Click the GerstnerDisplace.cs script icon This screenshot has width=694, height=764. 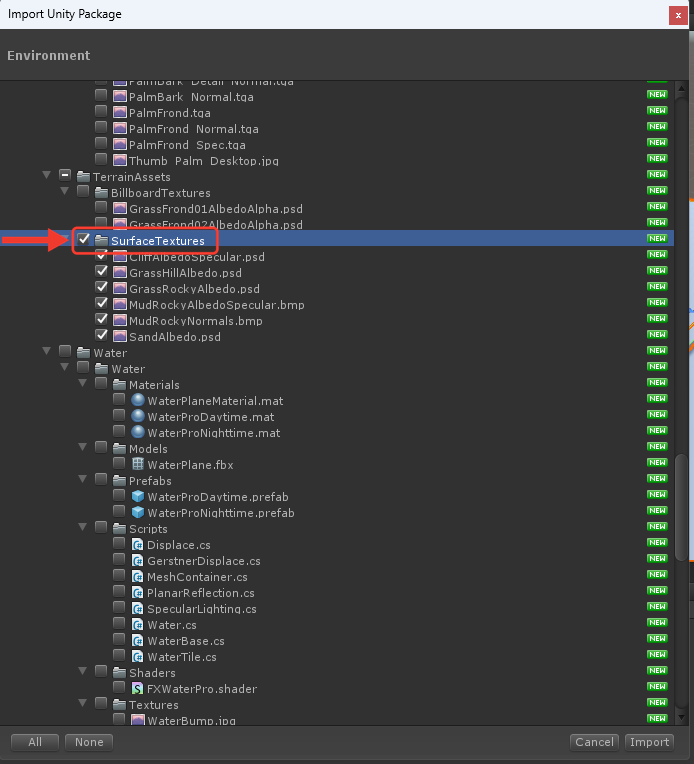[x=138, y=560]
